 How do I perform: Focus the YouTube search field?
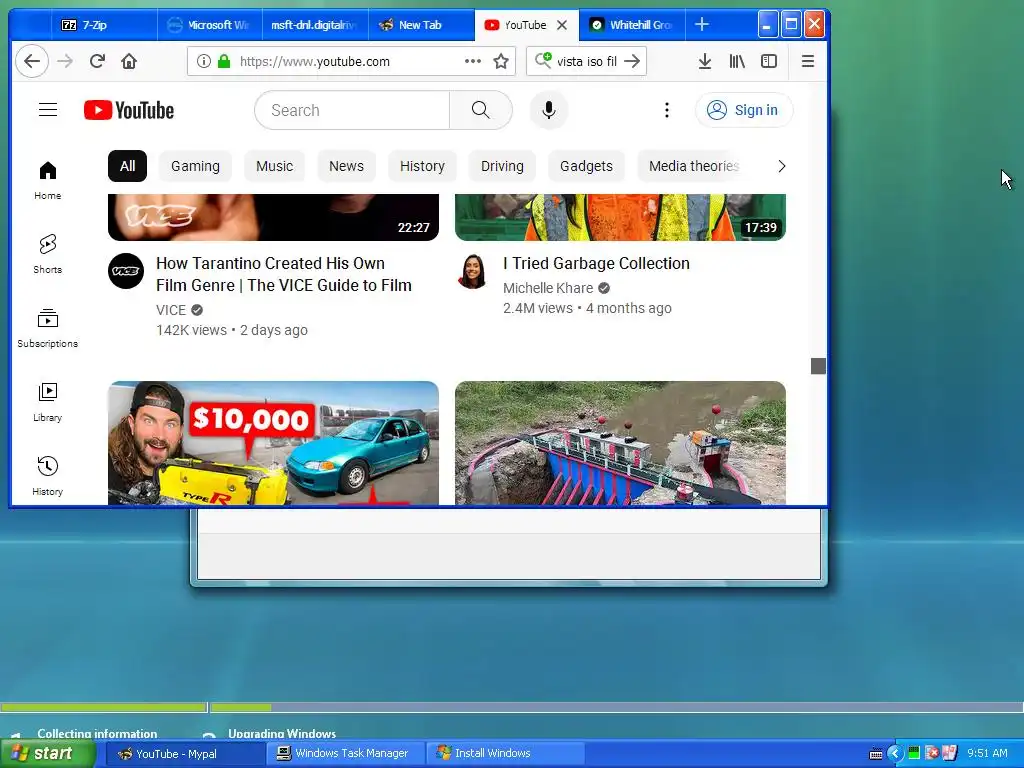(x=353, y=110)
